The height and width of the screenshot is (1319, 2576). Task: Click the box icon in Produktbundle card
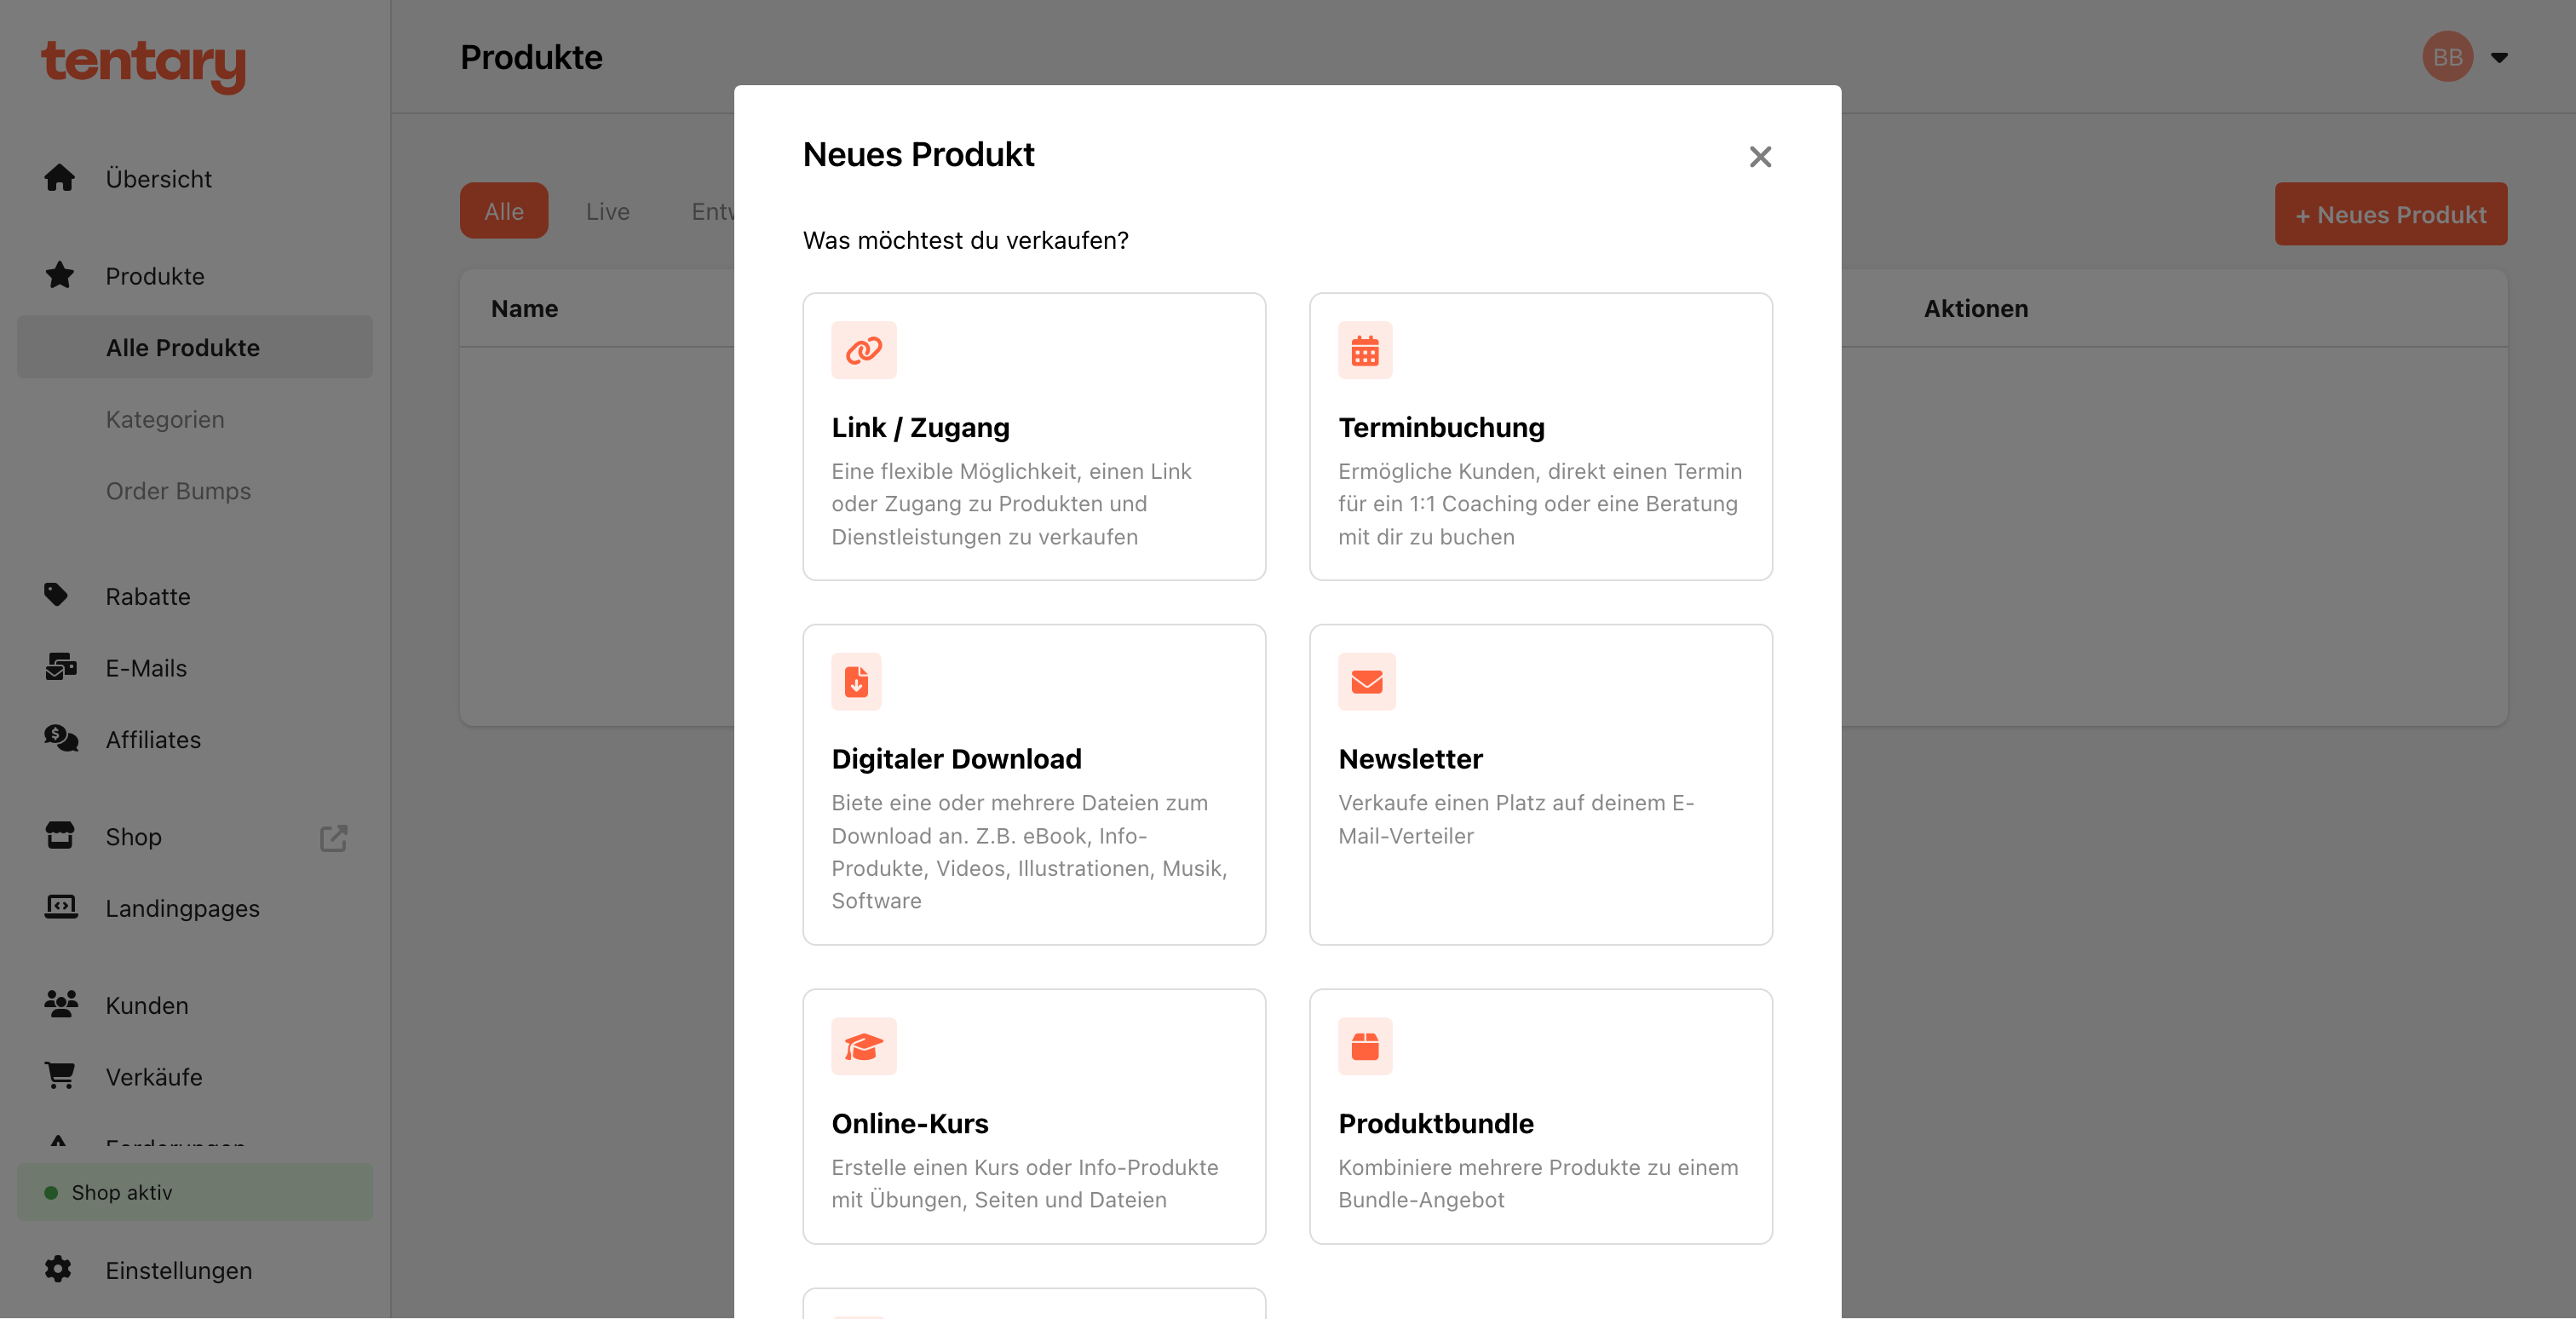[x=1365, y=1046]
